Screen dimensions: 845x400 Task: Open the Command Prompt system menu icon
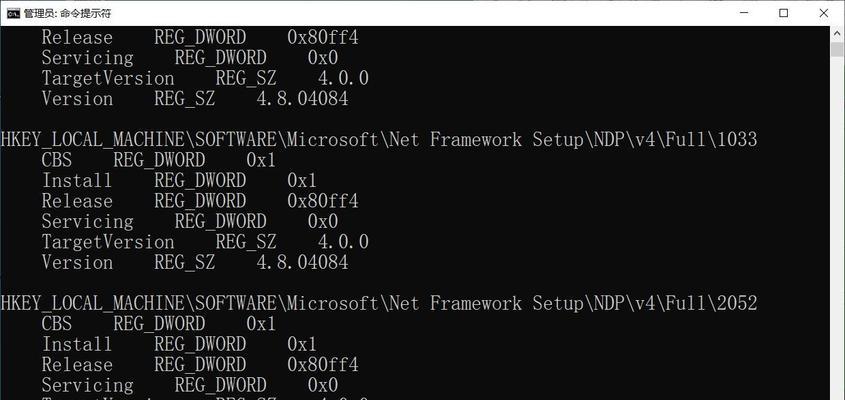(x=13, y=13)
